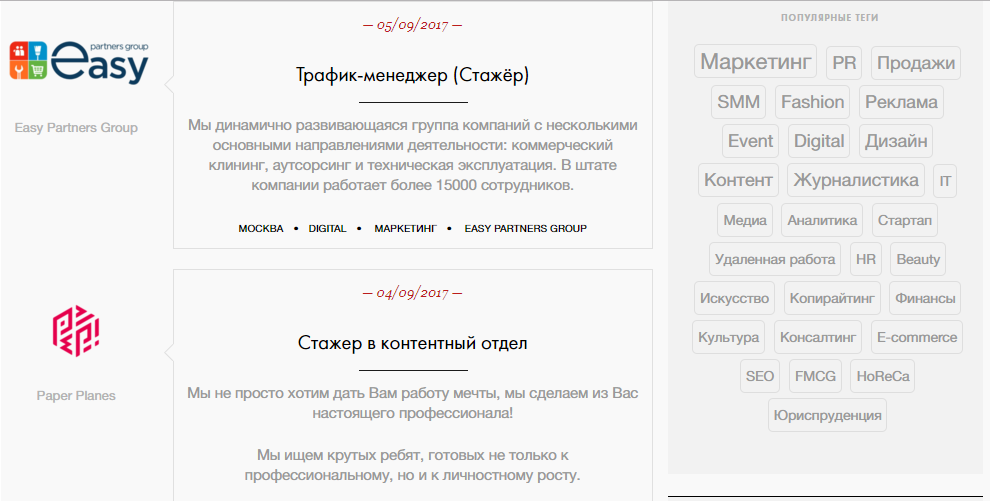Show Beauty tagged vacancies
Screen dimensions: 990x501
pyautogui.click(x=918, y=259)
